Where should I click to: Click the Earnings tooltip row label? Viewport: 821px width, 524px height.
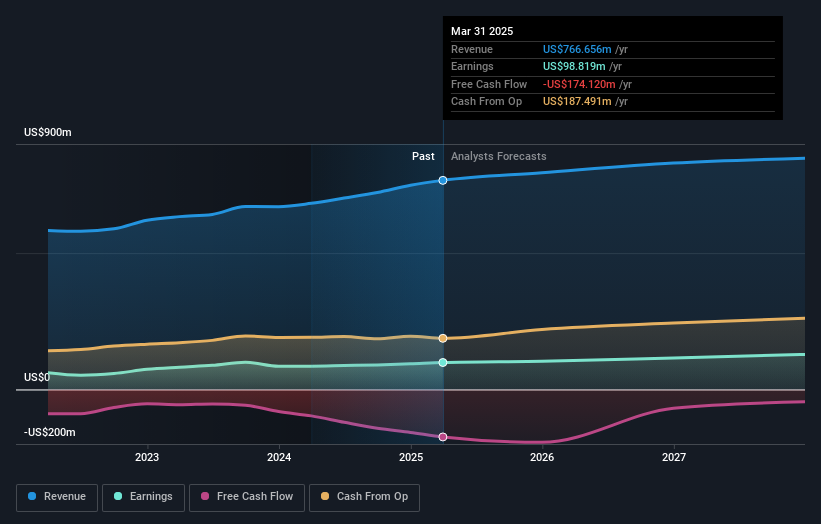(x=472, y=66)
